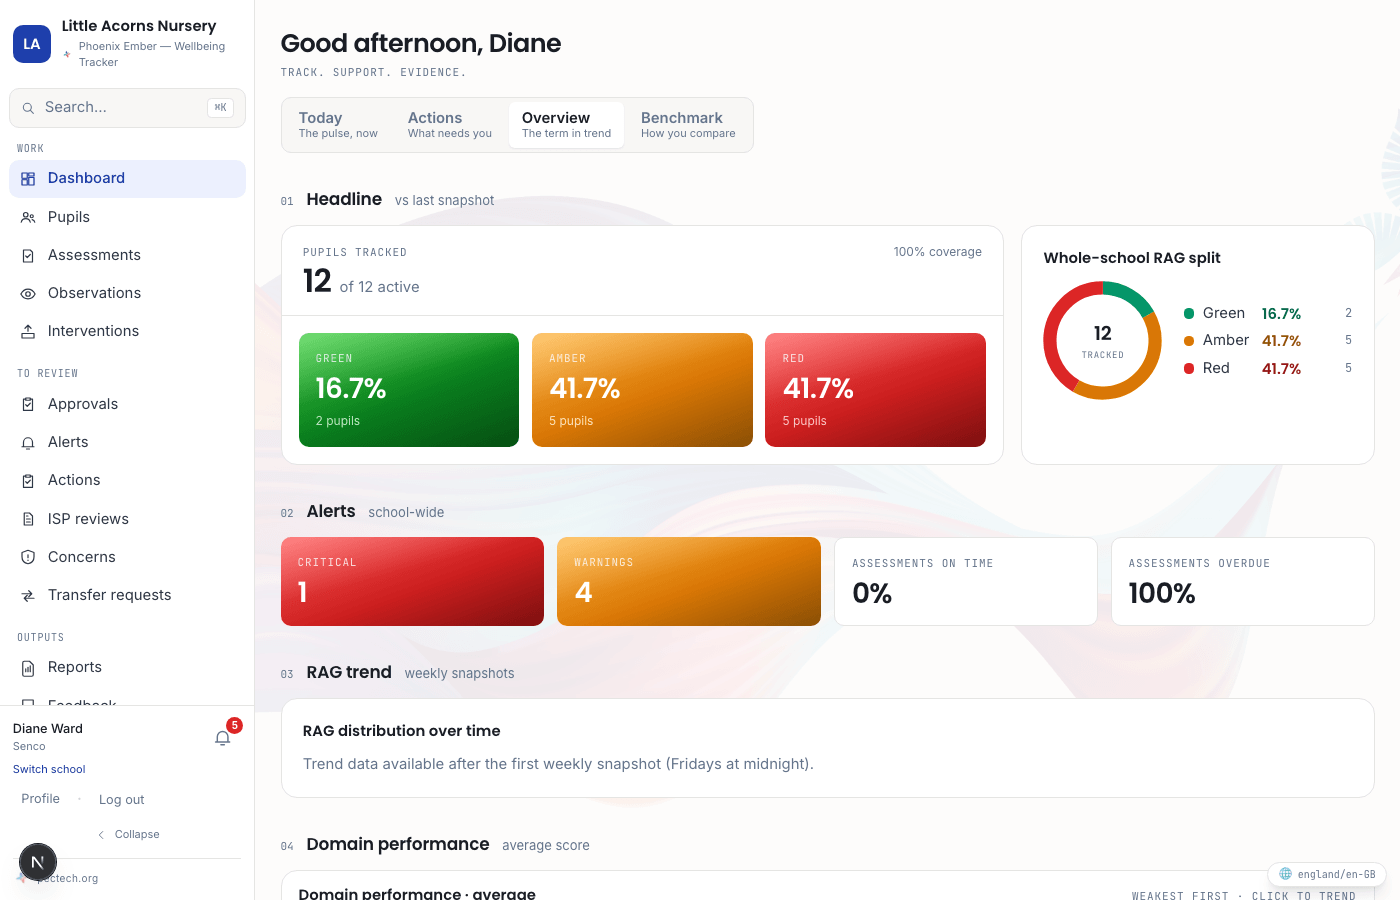Click the Search input field
The height and width of the screenshot is (900, 1400).
pos(127,108)
